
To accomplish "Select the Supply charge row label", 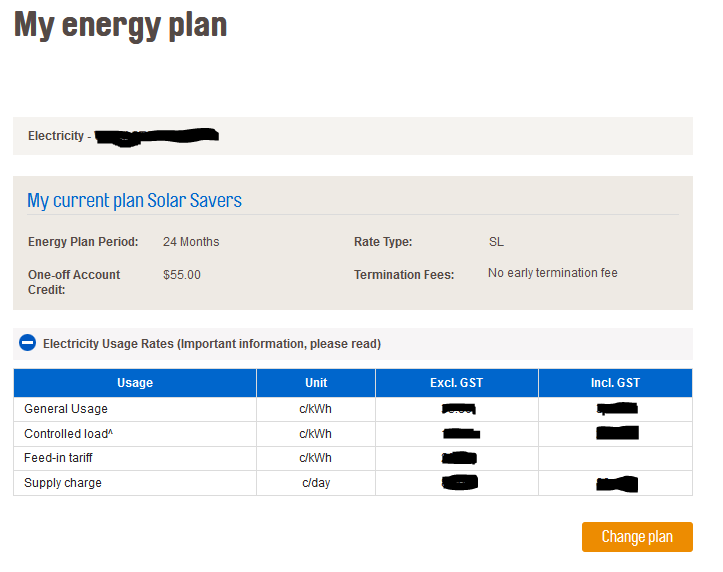I will click(x=63, y=483).
